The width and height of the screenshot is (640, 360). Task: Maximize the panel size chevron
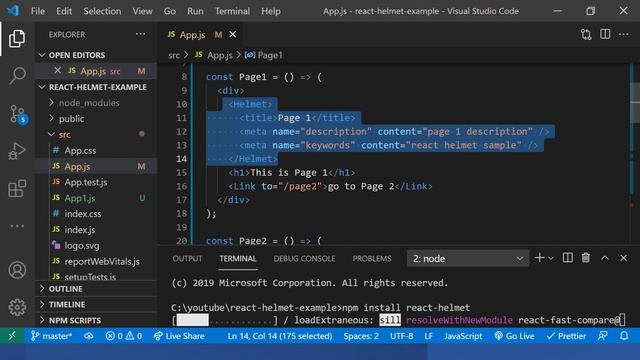click(604, 258)
